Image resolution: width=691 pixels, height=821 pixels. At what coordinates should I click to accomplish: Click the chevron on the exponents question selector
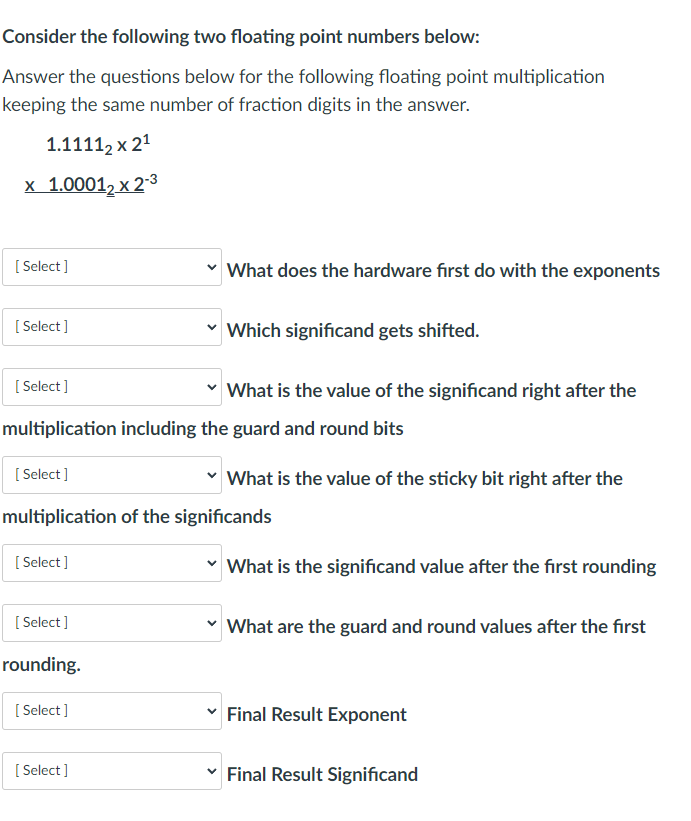click(x=210, y=266)
